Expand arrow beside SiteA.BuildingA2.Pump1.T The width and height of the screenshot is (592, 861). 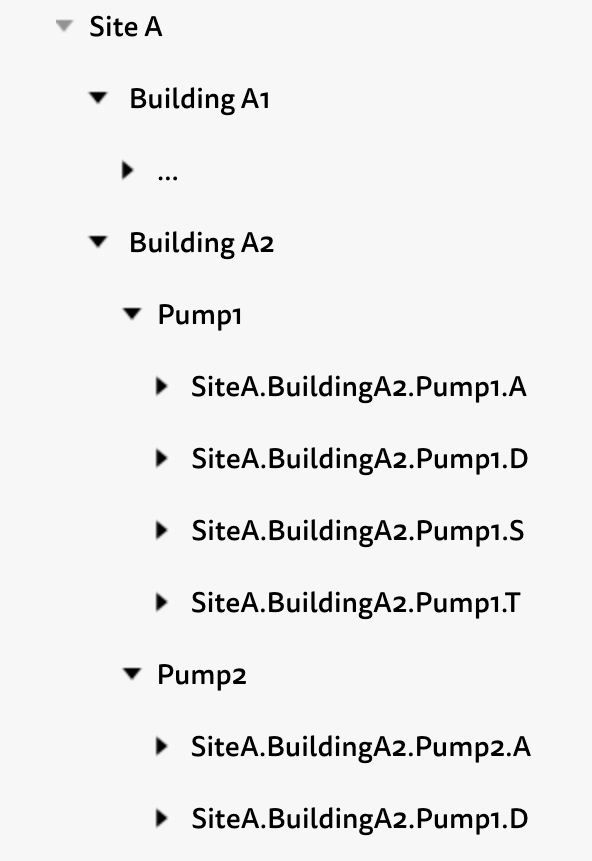coord(161,602)
